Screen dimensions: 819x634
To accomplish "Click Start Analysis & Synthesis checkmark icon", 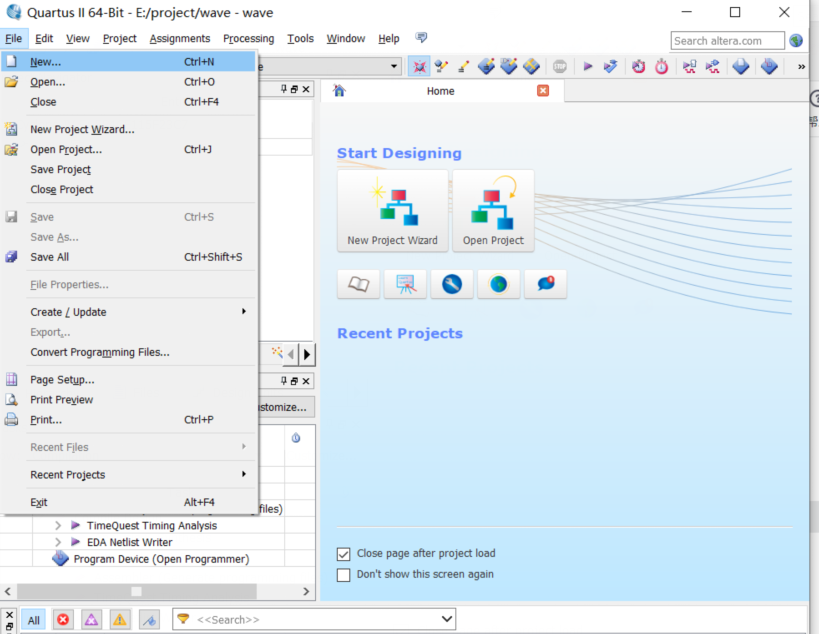I will (610, 66).
